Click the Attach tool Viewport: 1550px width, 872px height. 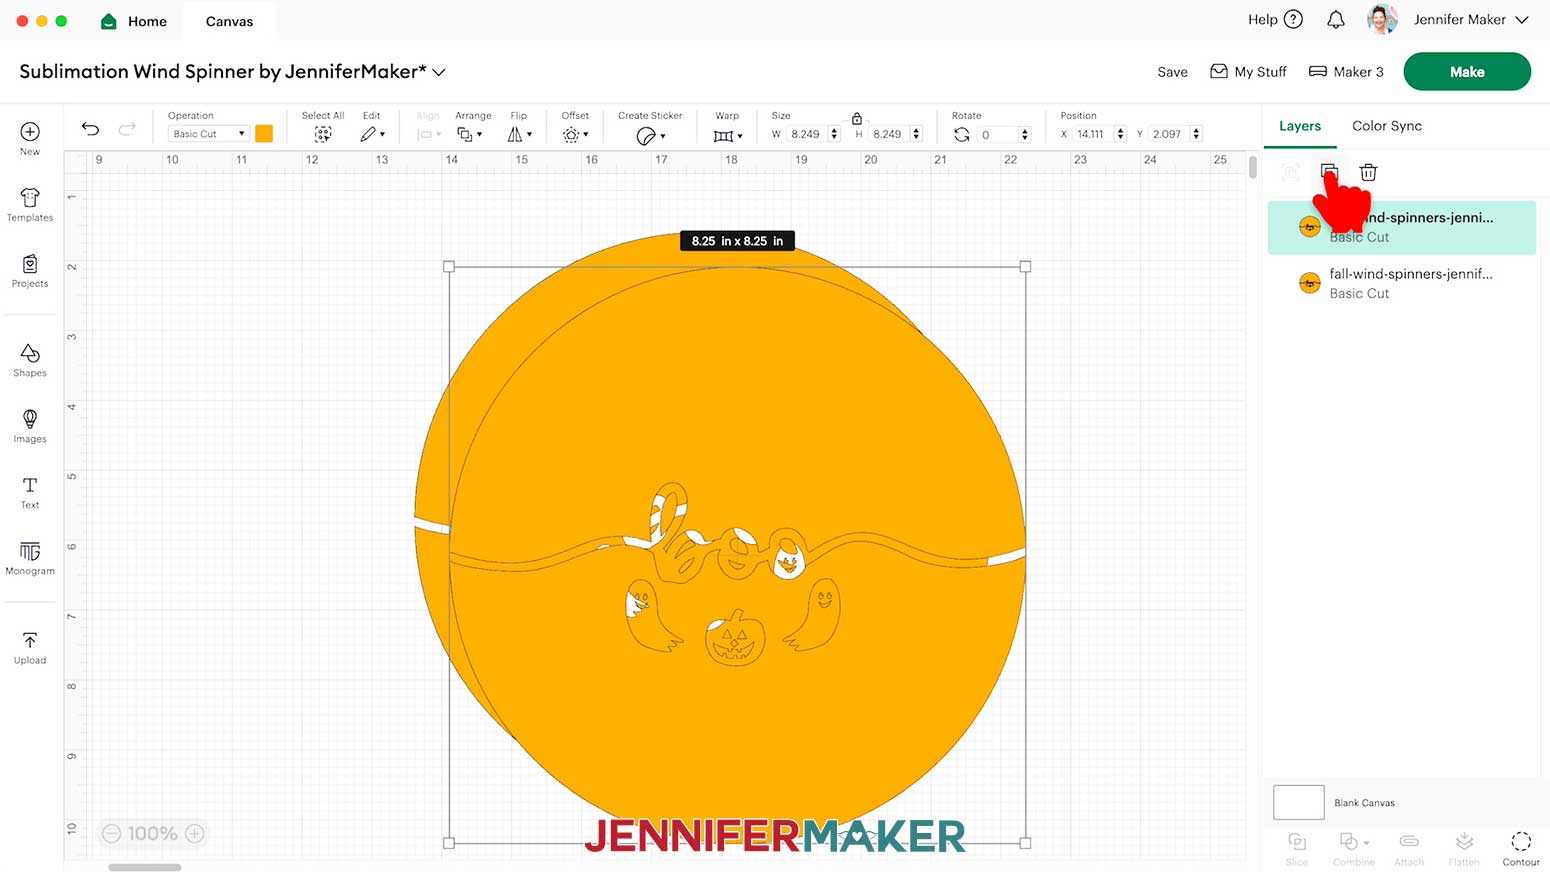coord(1409,848)
